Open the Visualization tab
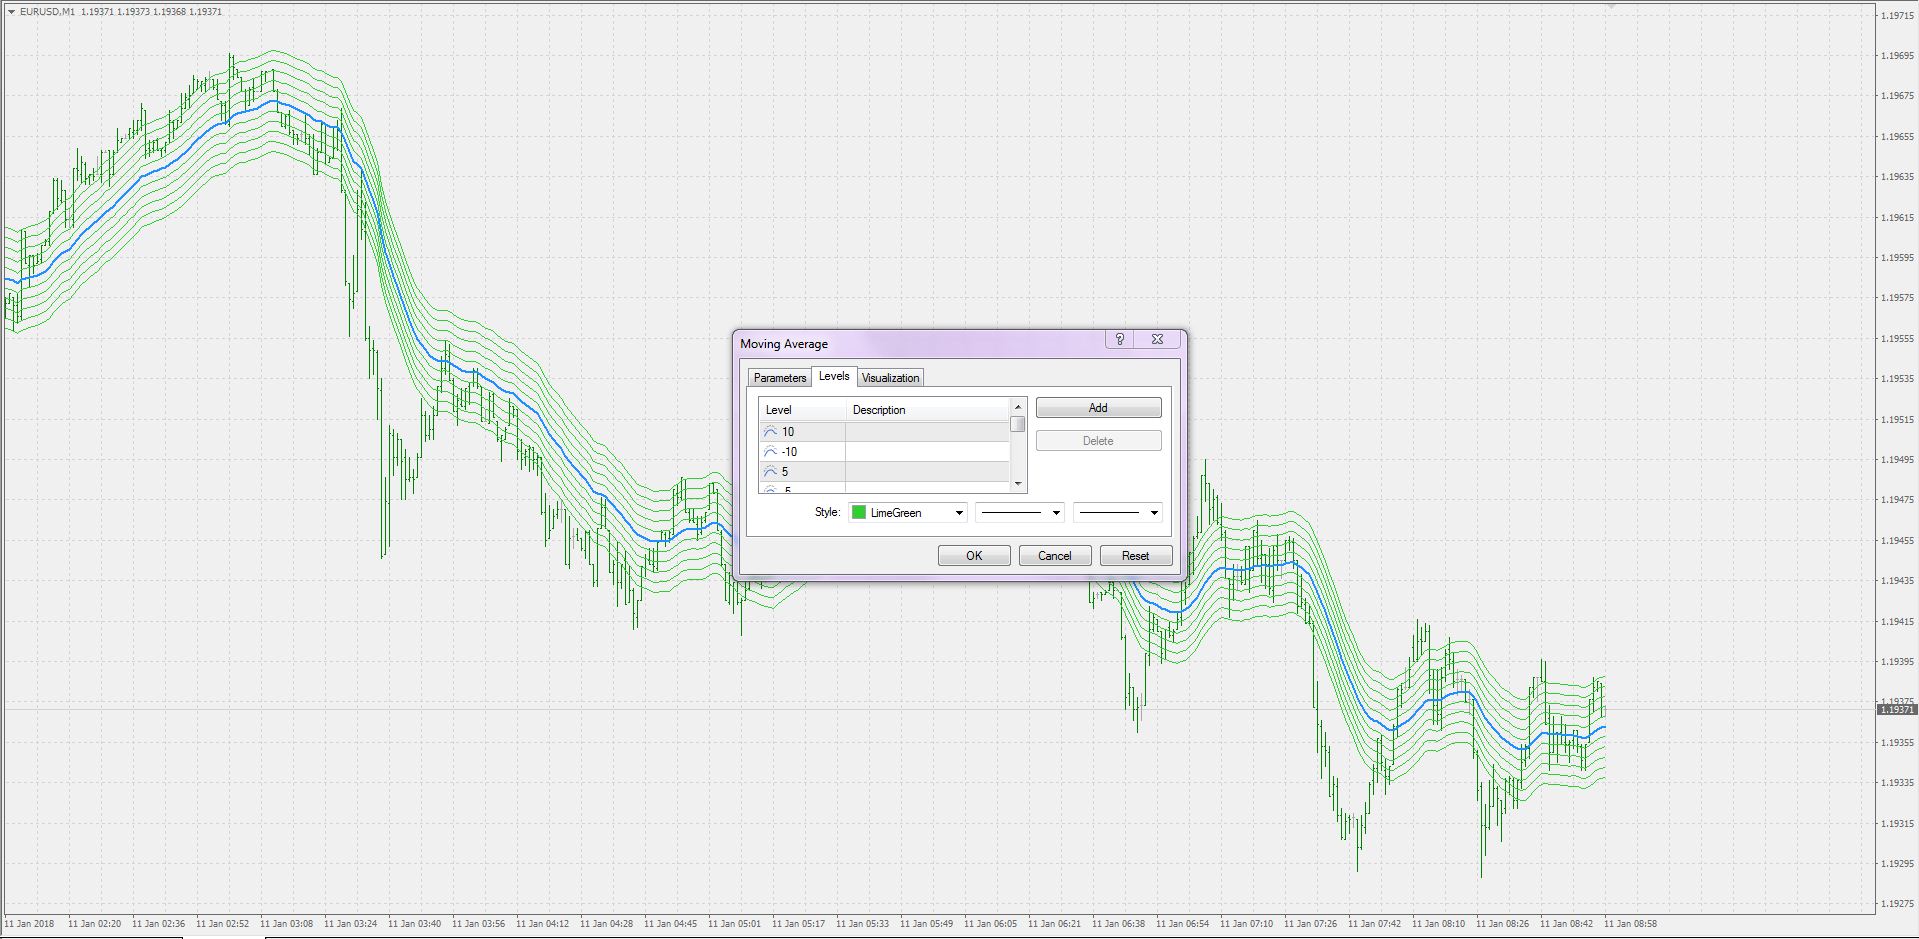 (889, 377)
